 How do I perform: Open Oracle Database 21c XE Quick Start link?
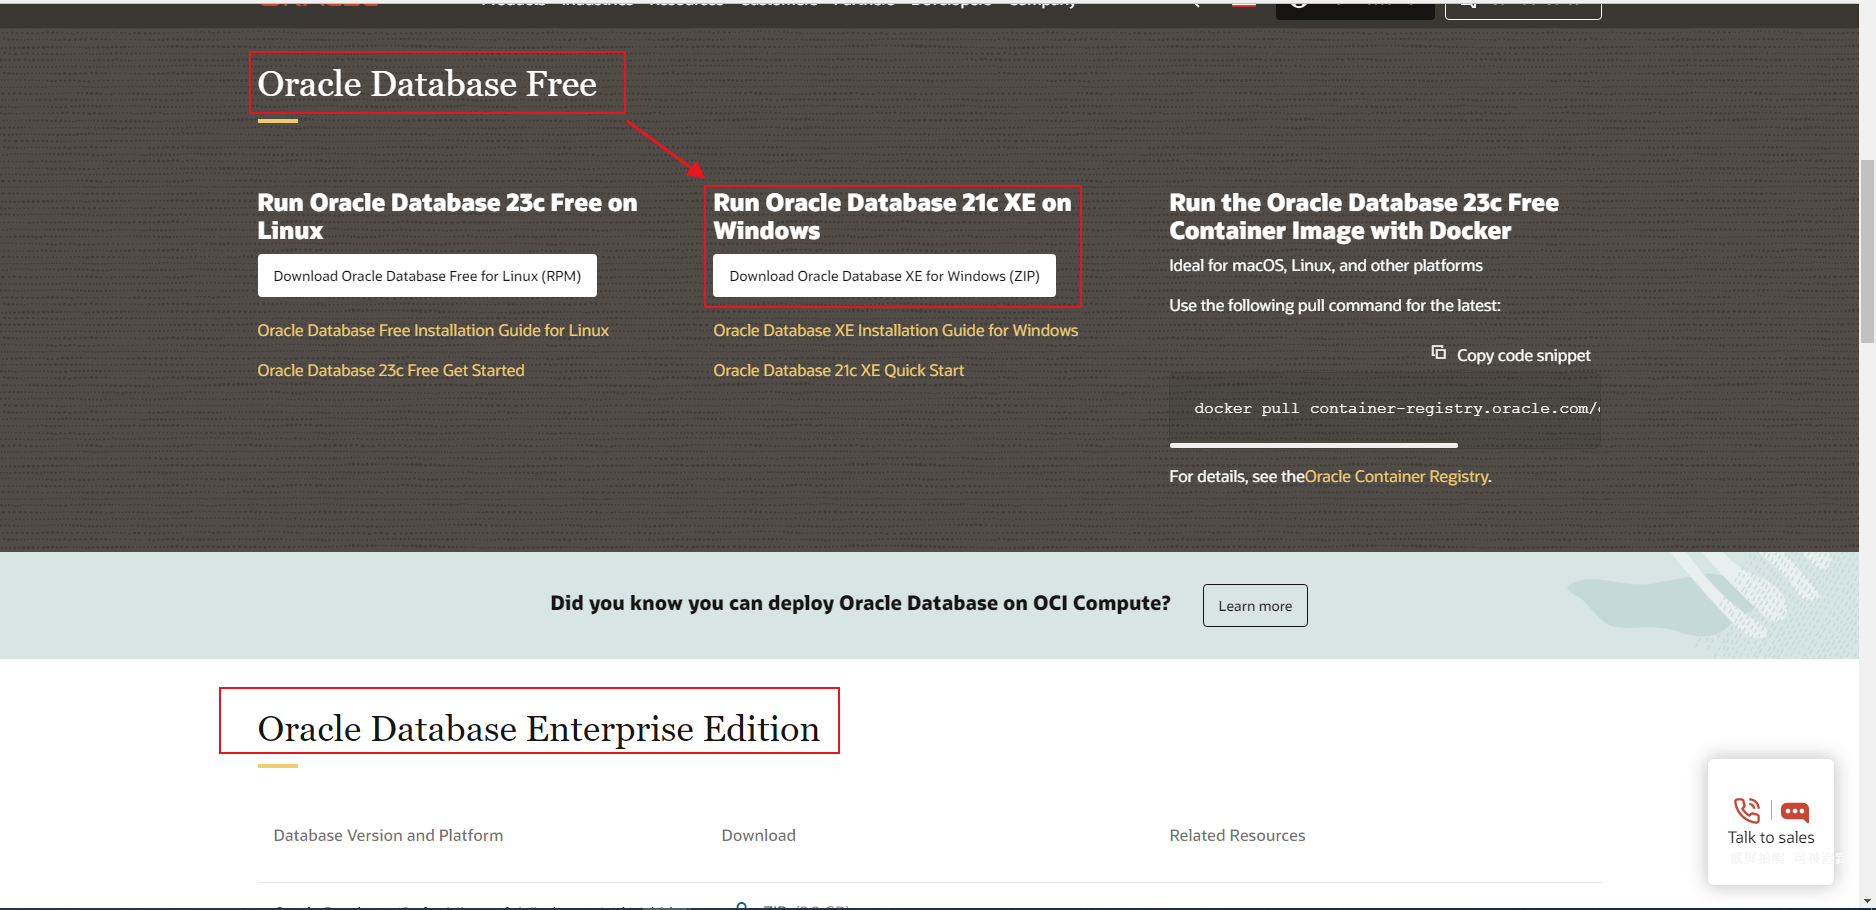coord(839,370)
